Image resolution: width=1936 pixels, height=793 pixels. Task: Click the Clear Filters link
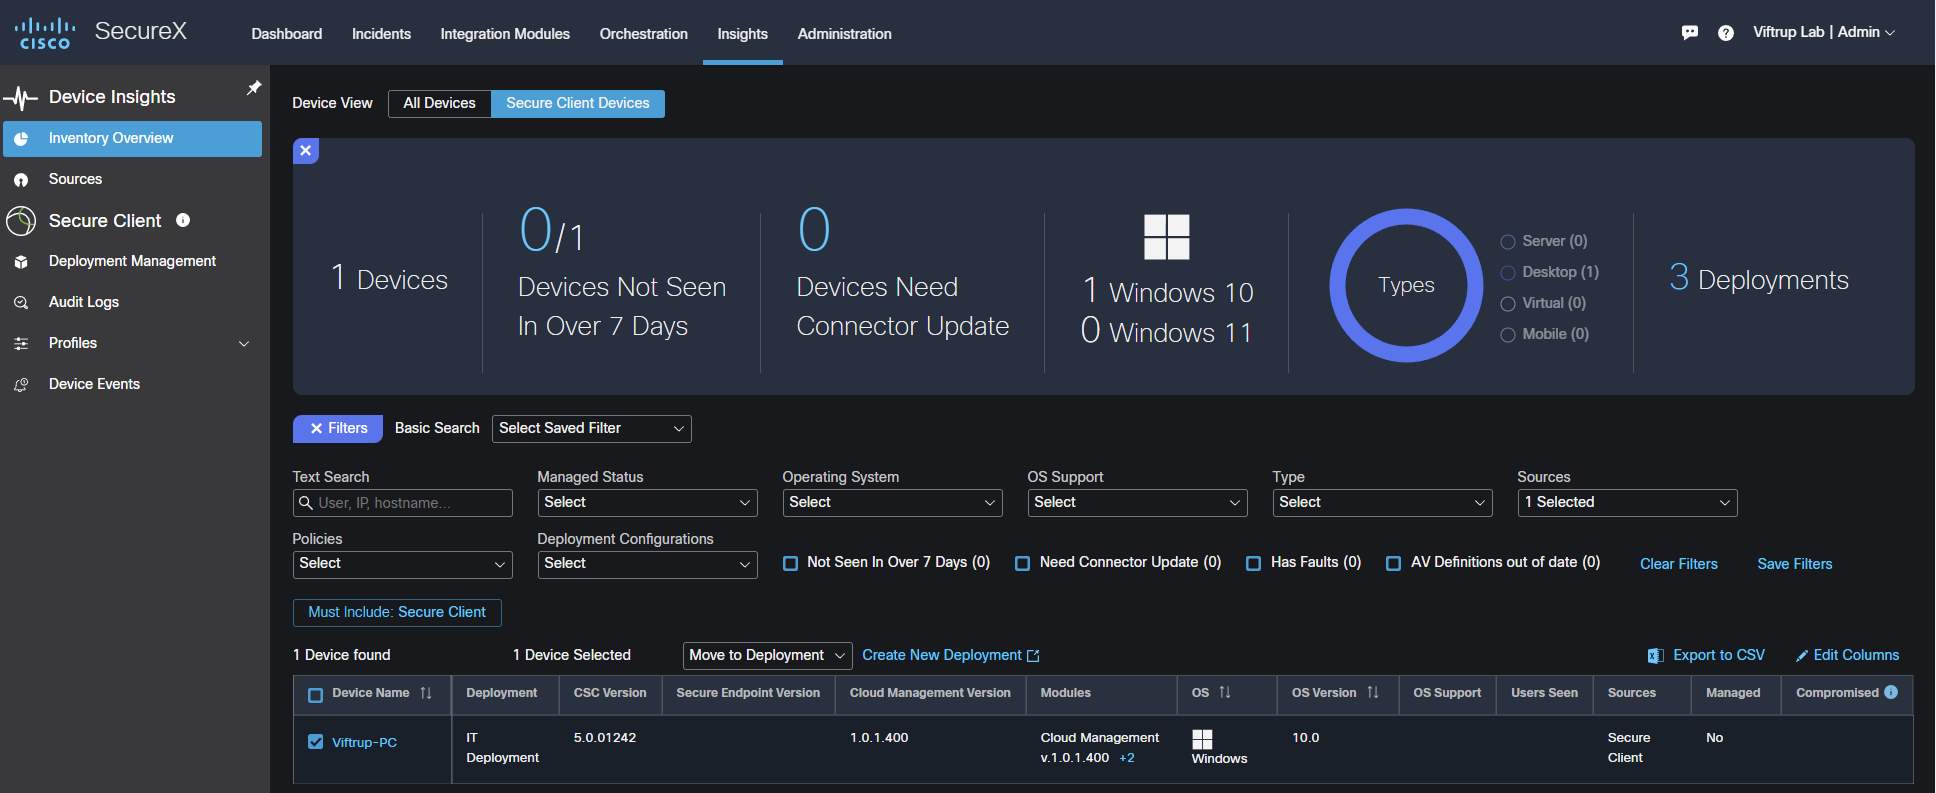click(x=1678, y=564)
